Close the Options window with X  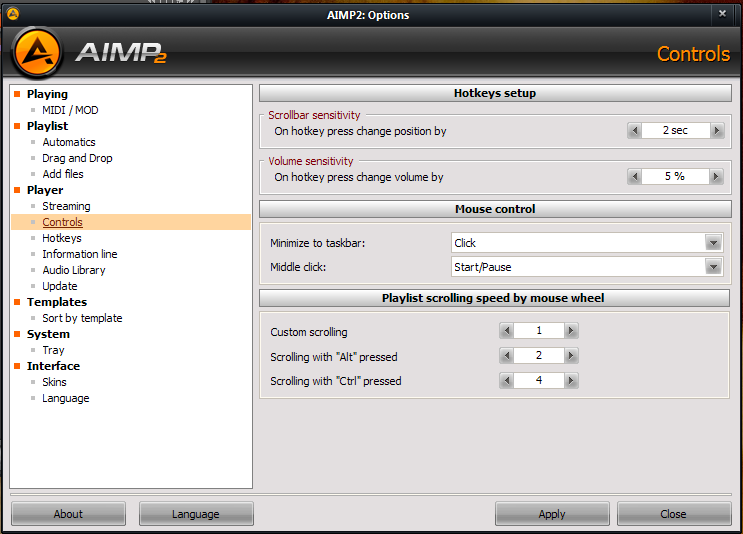point(722,14)
